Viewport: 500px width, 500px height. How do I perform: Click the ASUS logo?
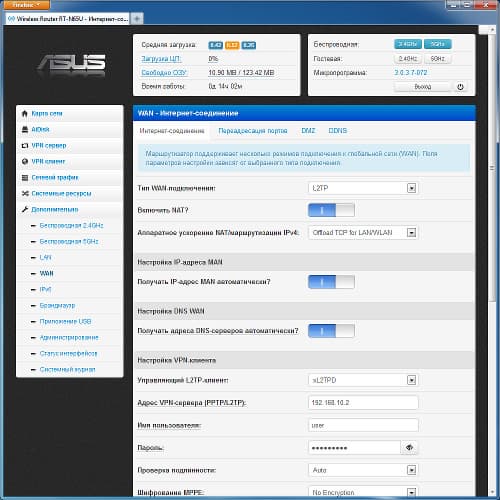72,63
